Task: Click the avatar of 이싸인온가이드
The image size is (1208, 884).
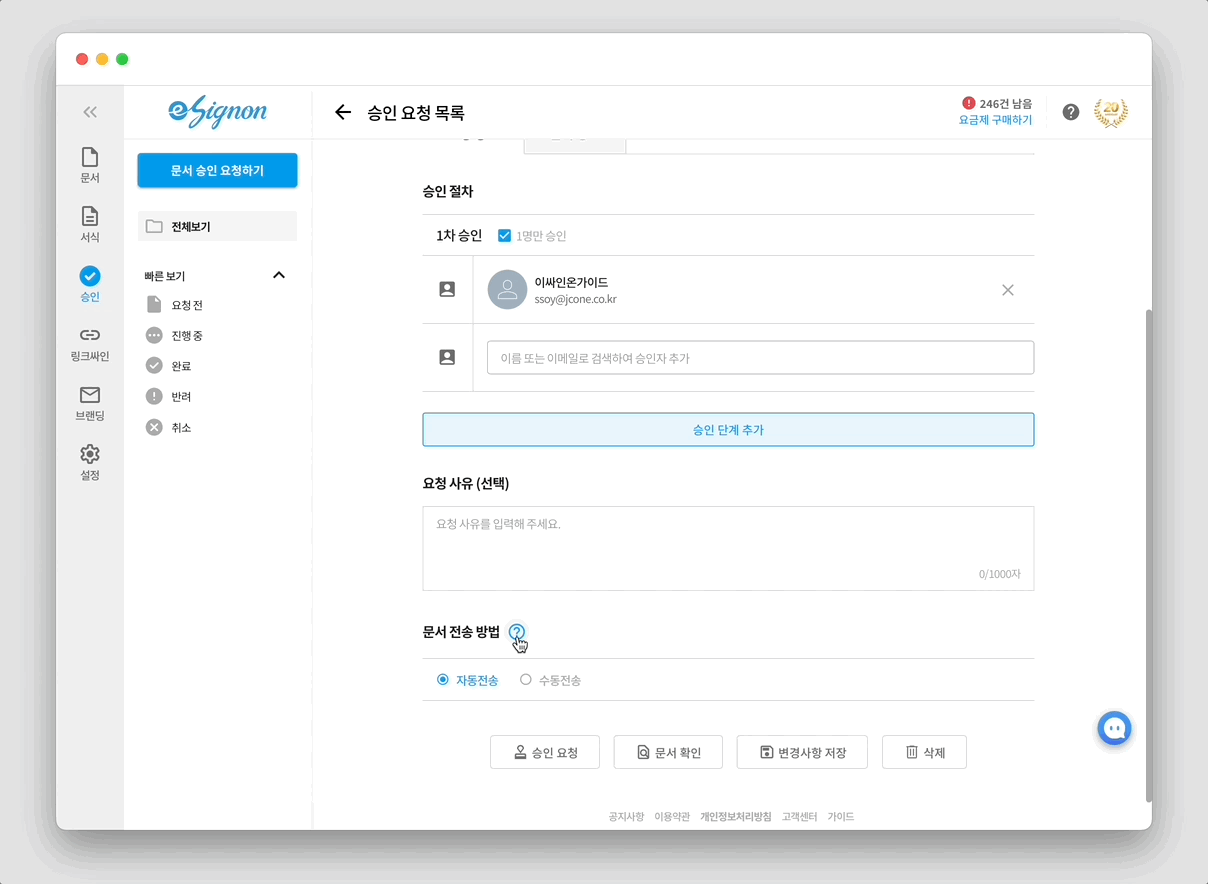Action: pos(507,290)
